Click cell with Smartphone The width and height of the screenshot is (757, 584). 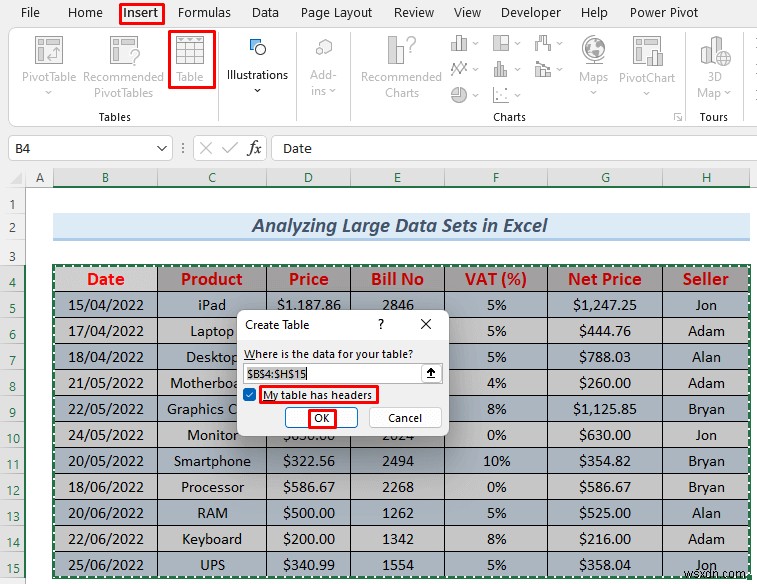coord(212,461)
